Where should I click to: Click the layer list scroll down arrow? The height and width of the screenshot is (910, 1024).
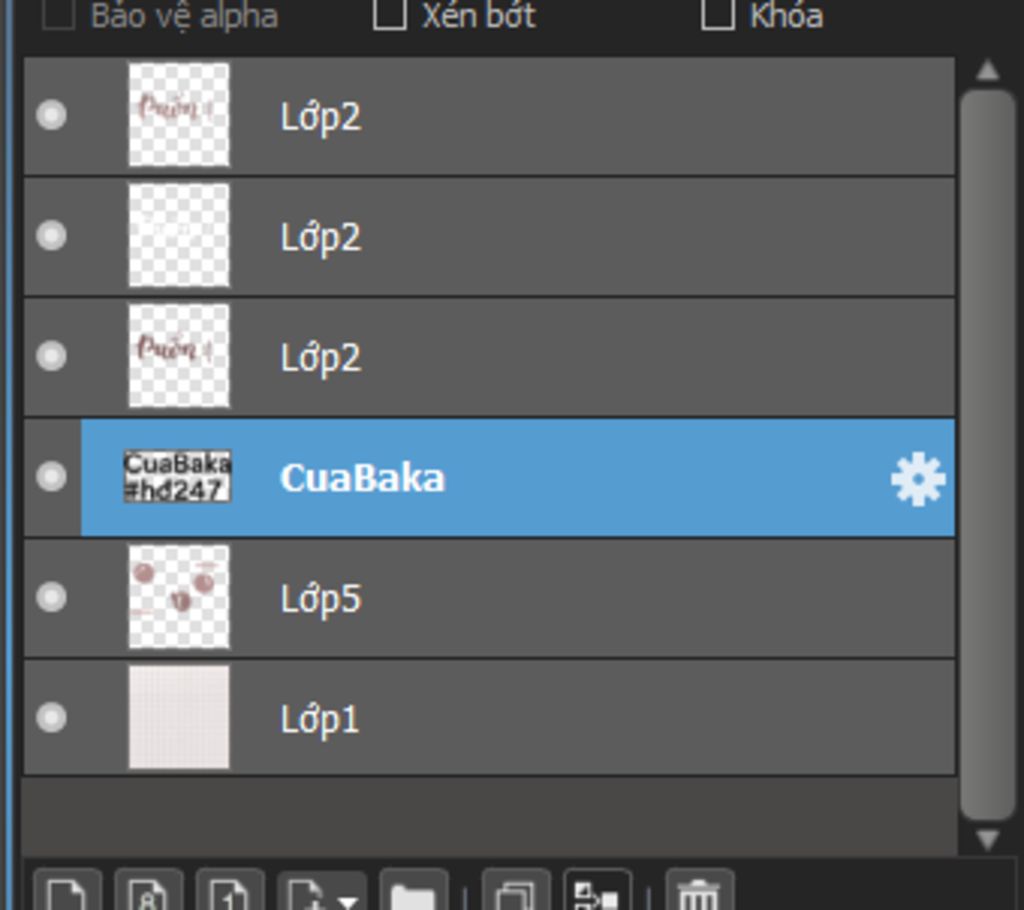(x=987, y=839)
